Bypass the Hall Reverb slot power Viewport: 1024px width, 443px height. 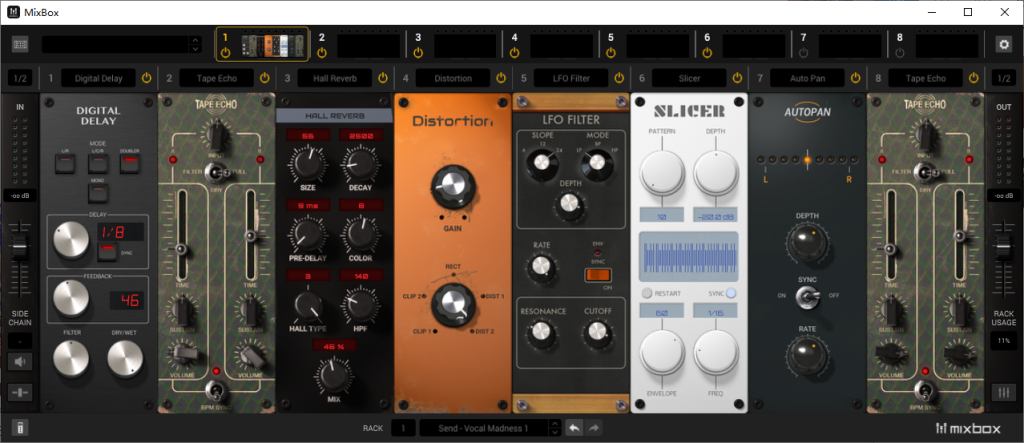point(383,78)
